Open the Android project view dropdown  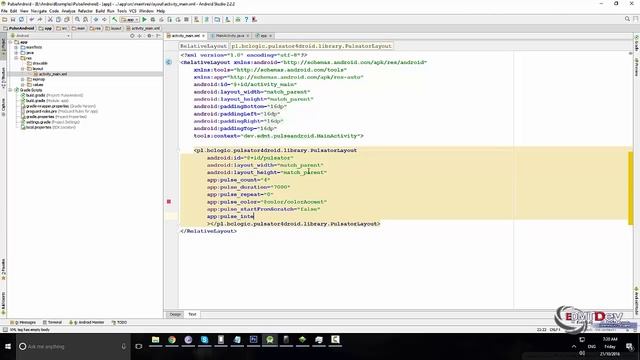pyautogui.click(x=41, y=36)
